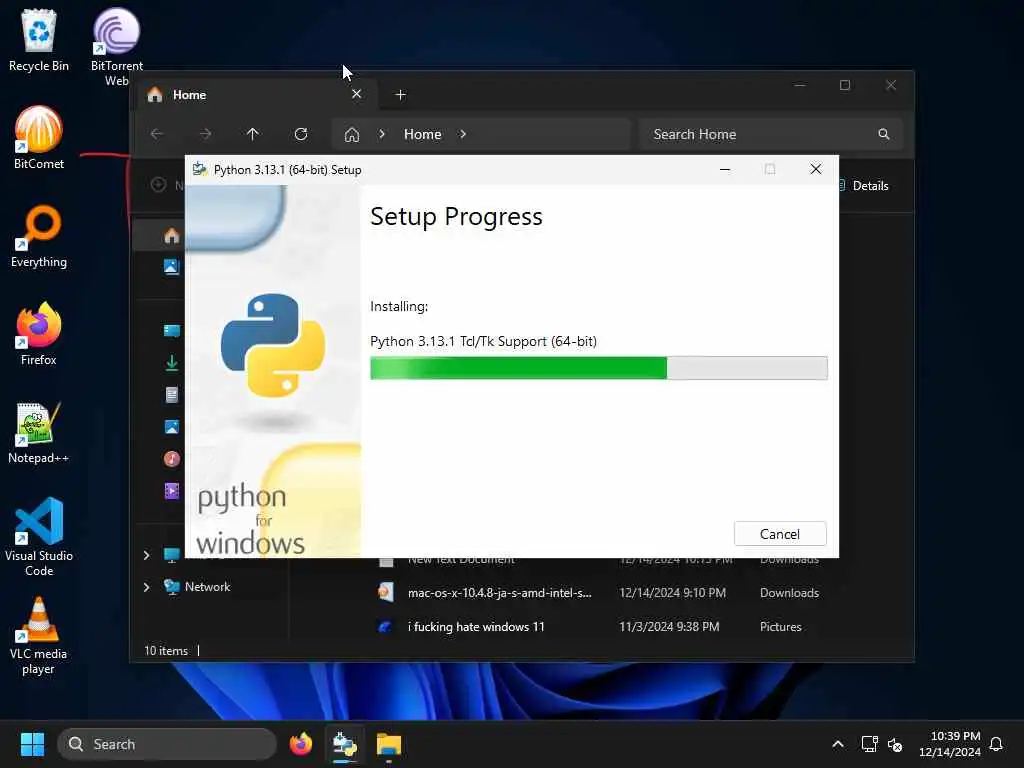Launch BitComet from the desktop
The image size is (1024, 768).
click(x=39, y=138)
